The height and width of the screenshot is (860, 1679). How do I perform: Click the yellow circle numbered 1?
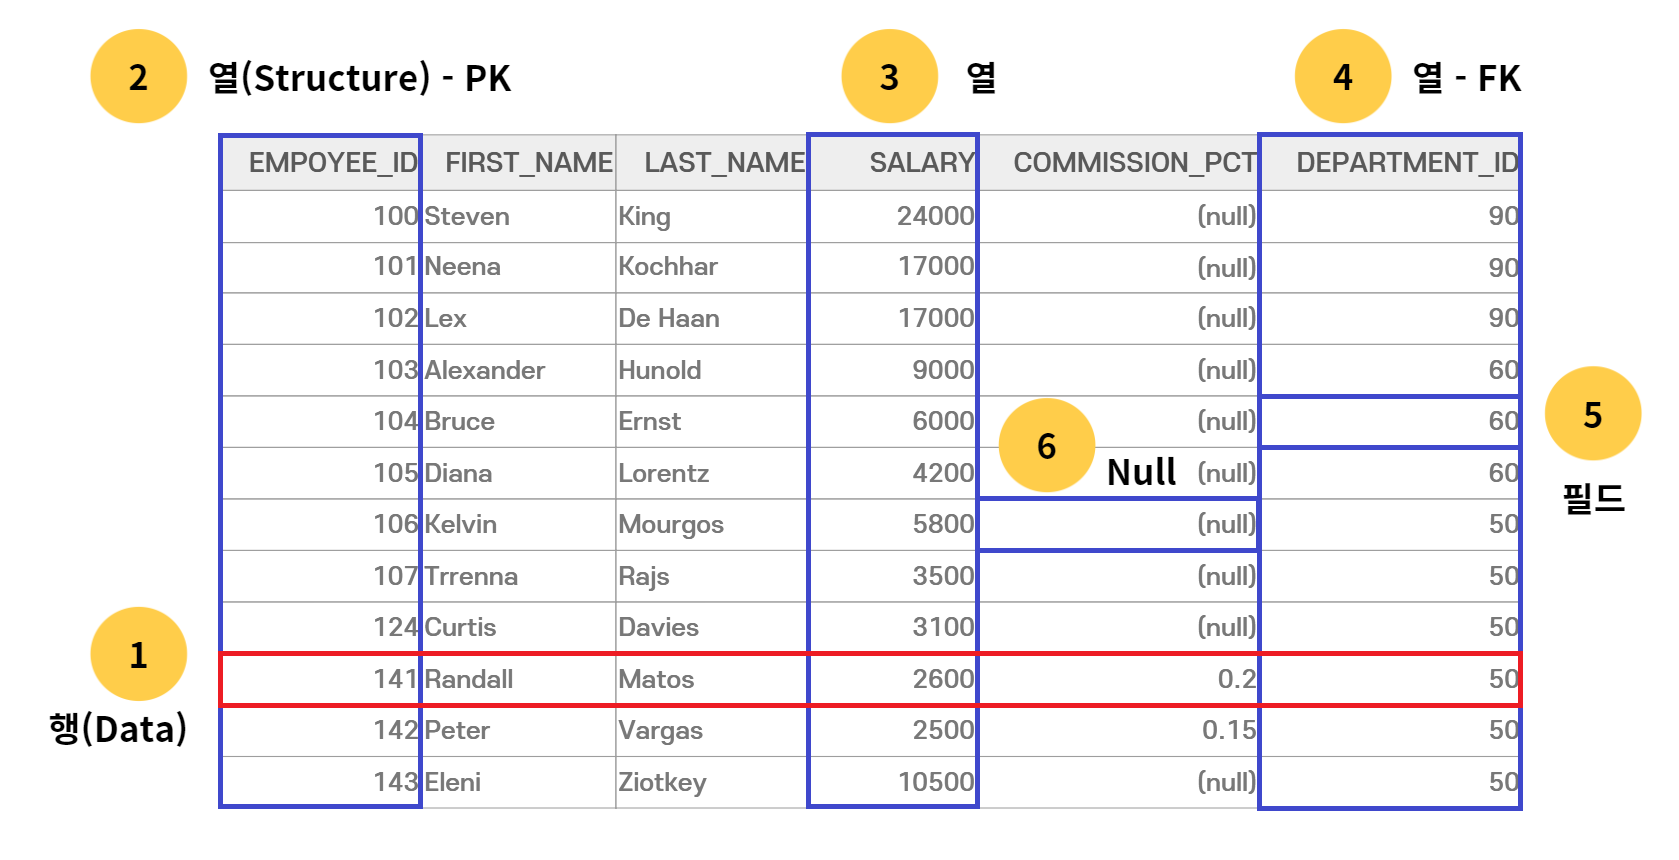tap(138, 654)
